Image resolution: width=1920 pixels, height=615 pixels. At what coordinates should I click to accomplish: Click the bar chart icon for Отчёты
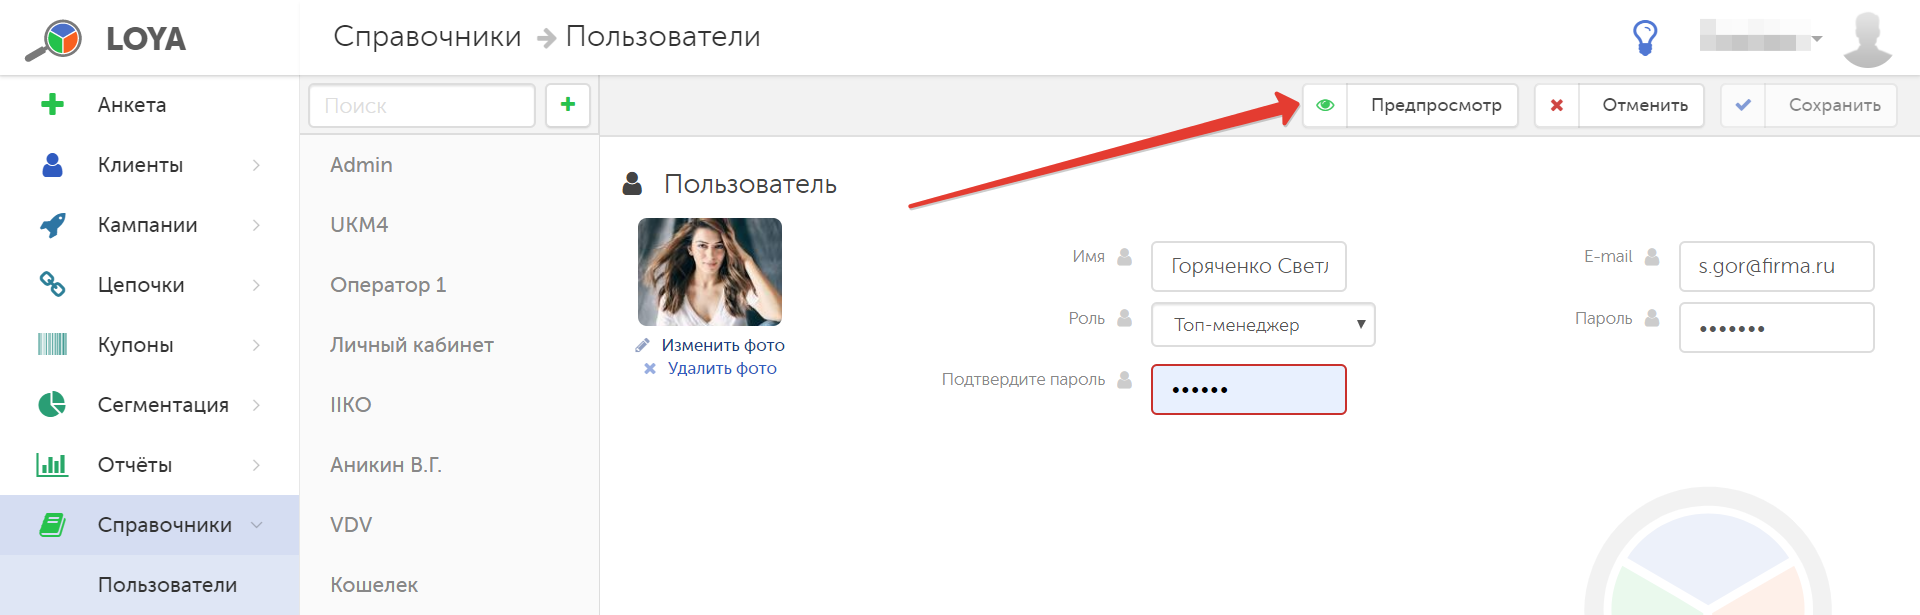tap(52, 465)
